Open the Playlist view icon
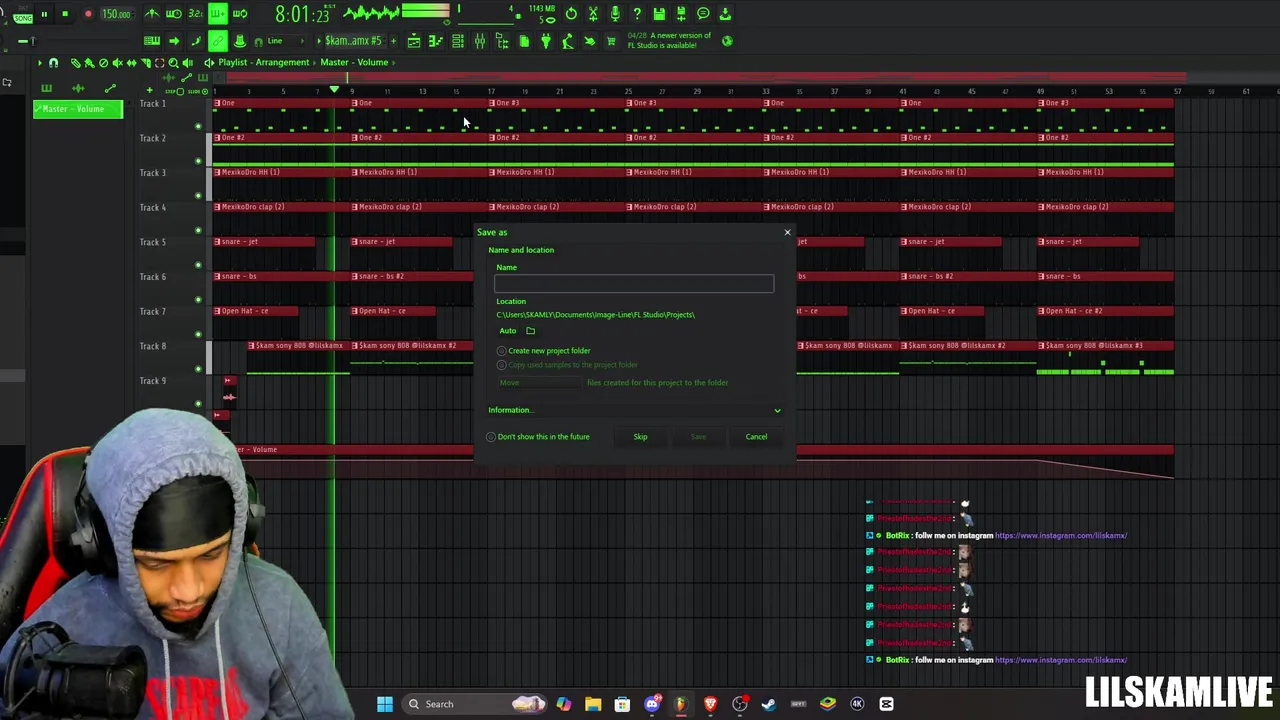The height and width of the screenshot is (720, 1280). click(x=414, y=41)
